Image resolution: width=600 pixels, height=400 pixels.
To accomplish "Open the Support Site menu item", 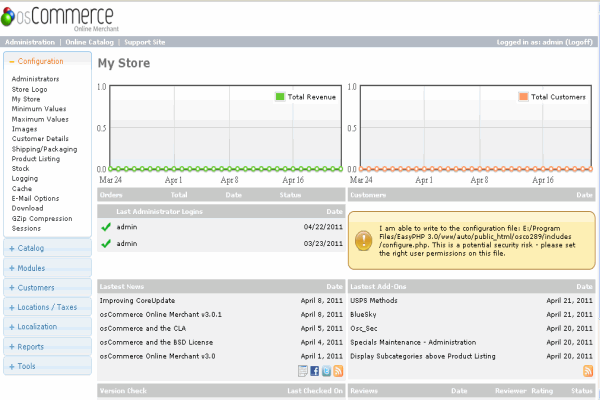I will pyautogui.click(x=145, y=42).
